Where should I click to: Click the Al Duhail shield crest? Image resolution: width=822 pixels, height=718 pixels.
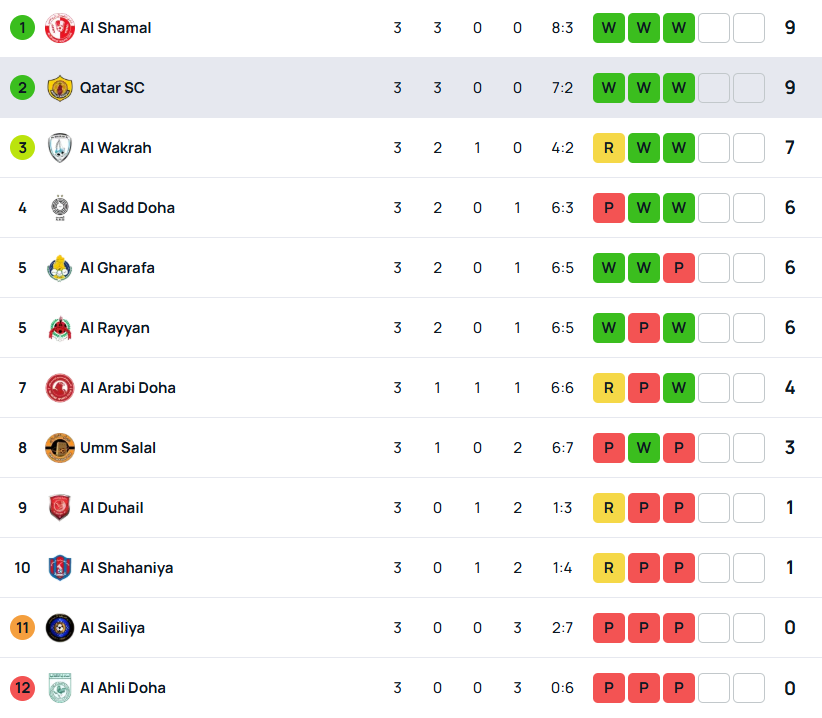60,508
